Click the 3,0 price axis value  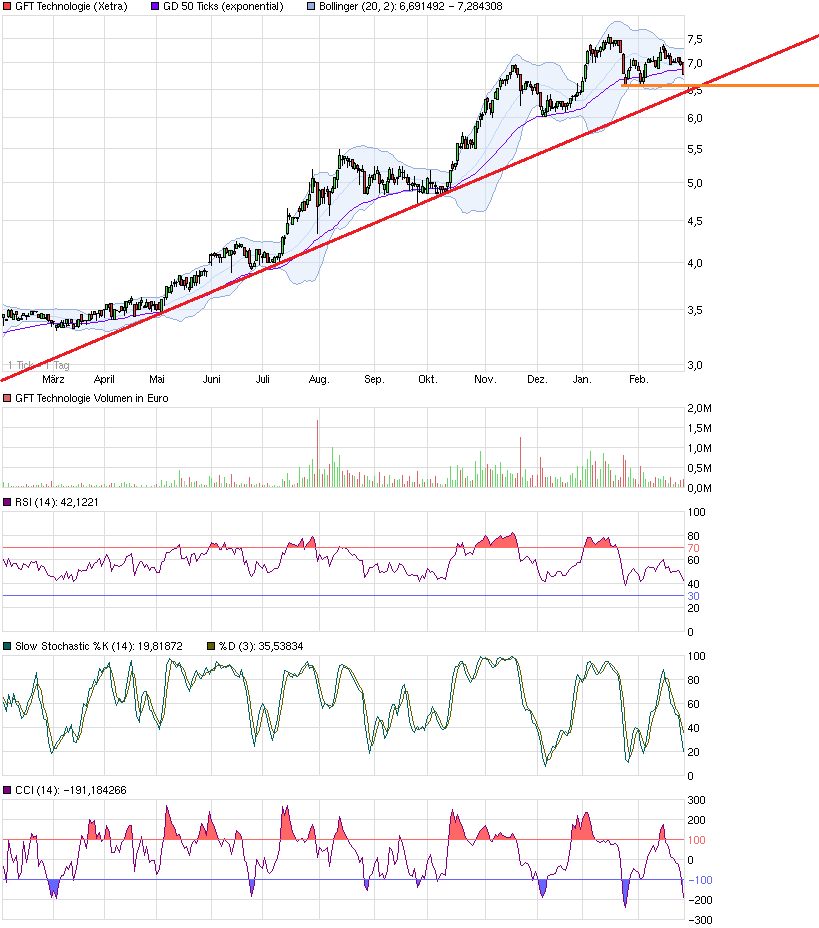tap(695, 365)
